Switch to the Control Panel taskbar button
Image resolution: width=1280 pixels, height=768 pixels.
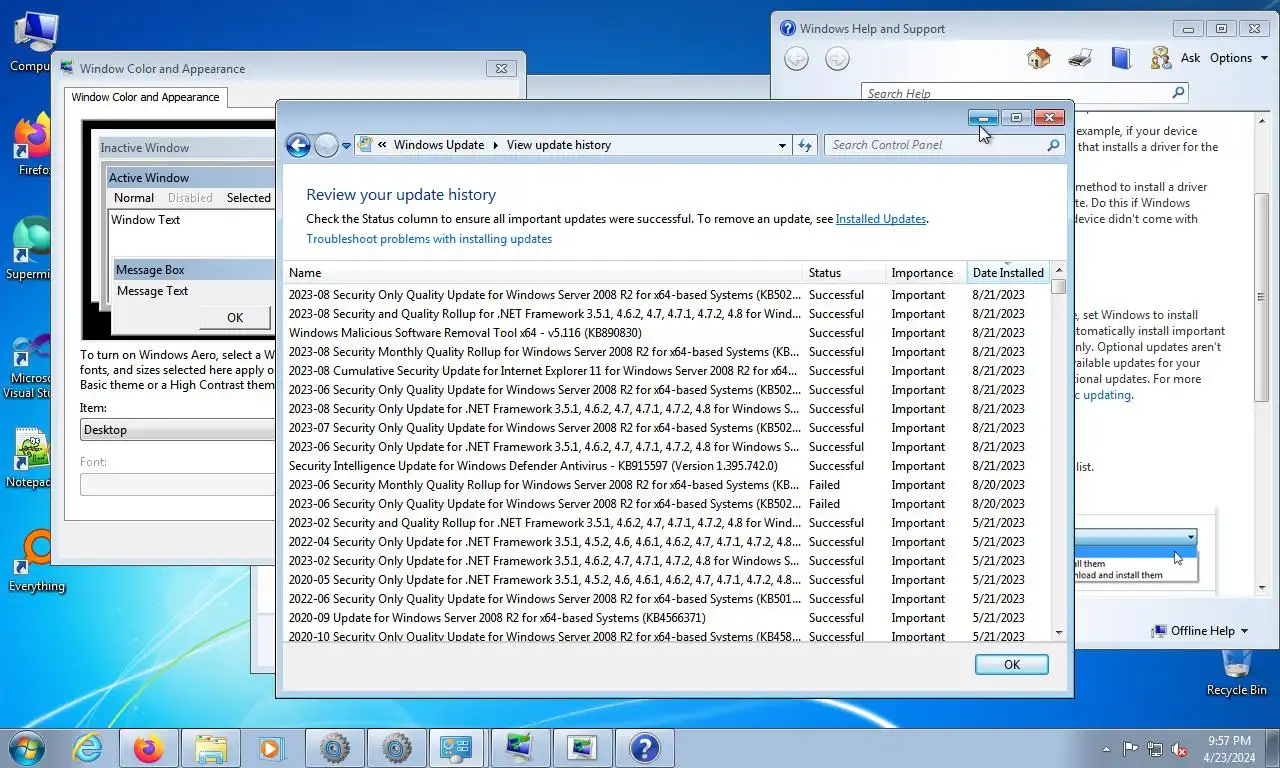click(x=458, y=748)
